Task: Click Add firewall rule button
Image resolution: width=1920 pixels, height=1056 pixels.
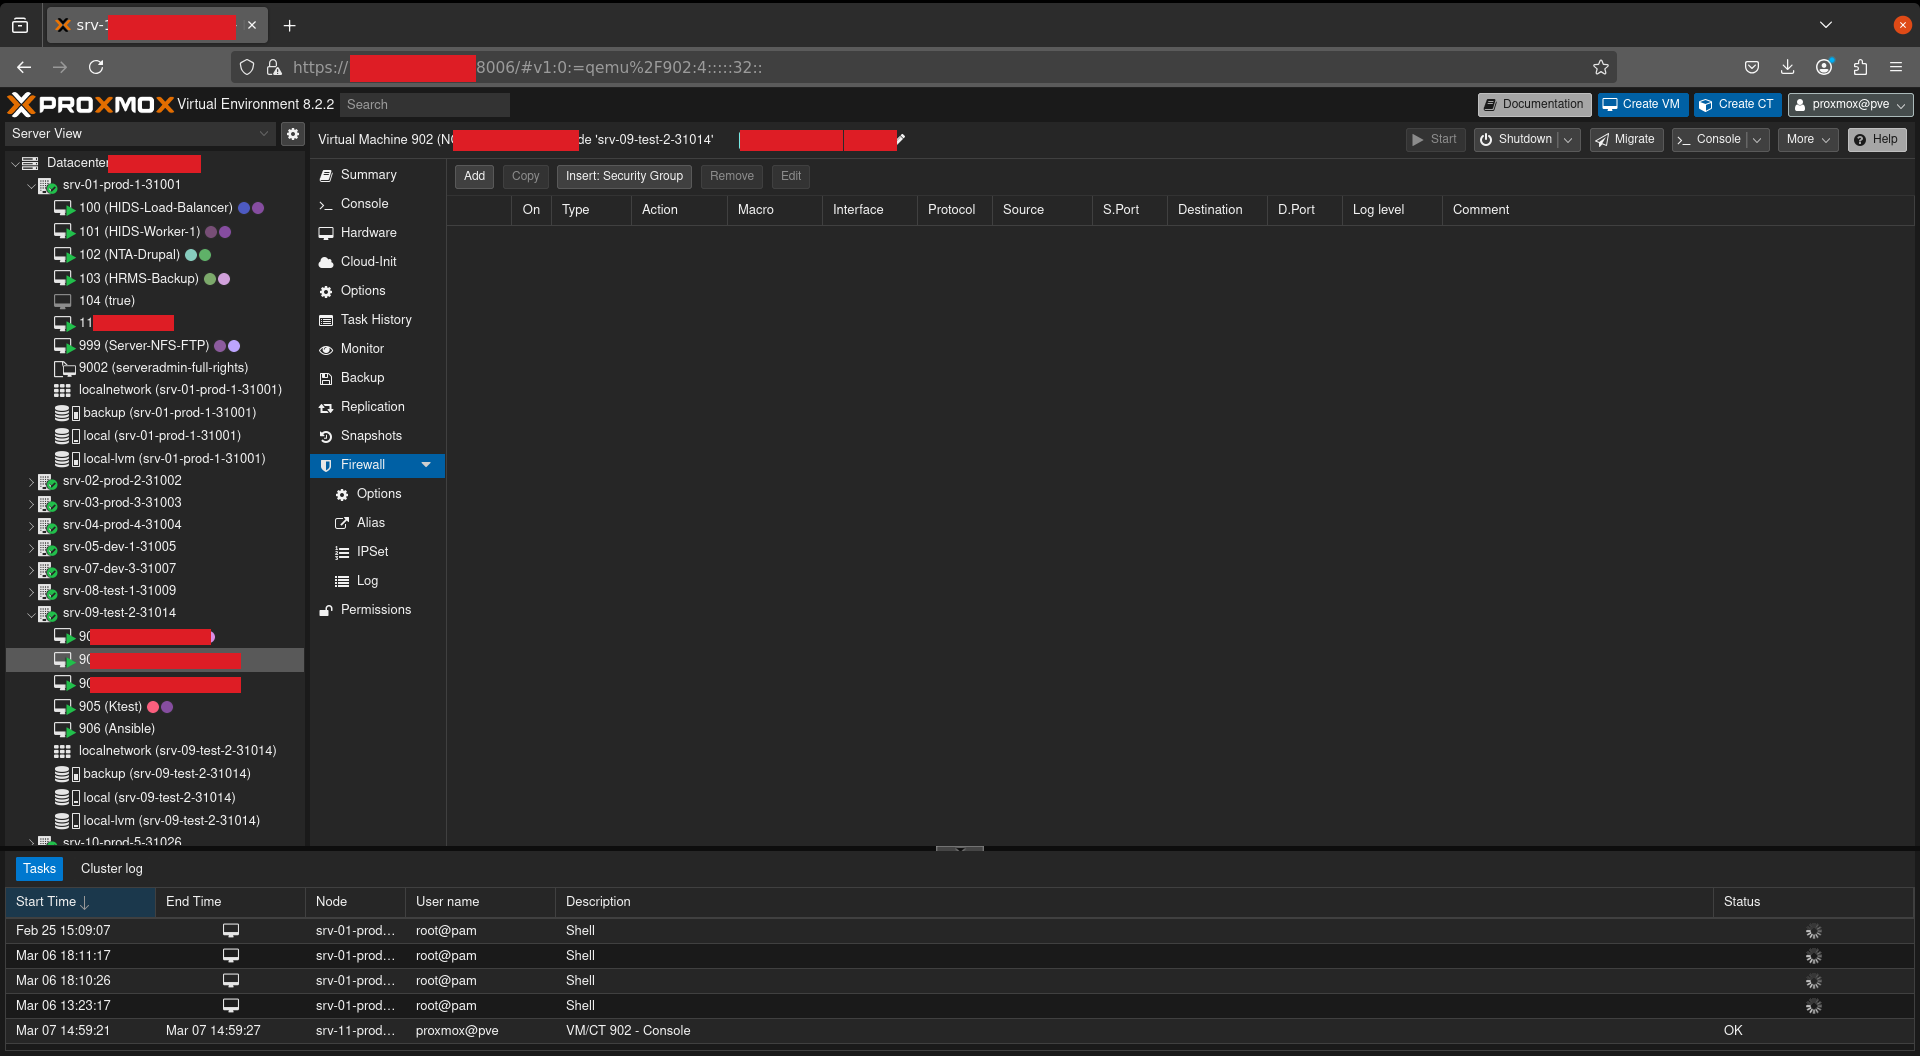Action: [474, 176]
